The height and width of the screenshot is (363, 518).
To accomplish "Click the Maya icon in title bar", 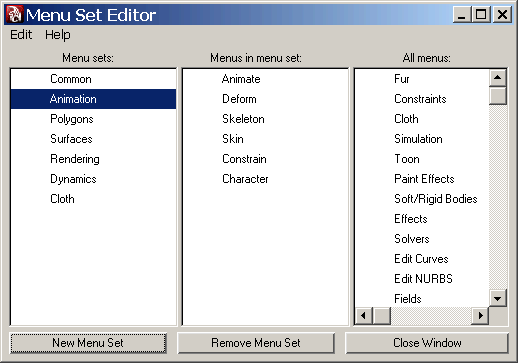I will (x=14, y=14).
